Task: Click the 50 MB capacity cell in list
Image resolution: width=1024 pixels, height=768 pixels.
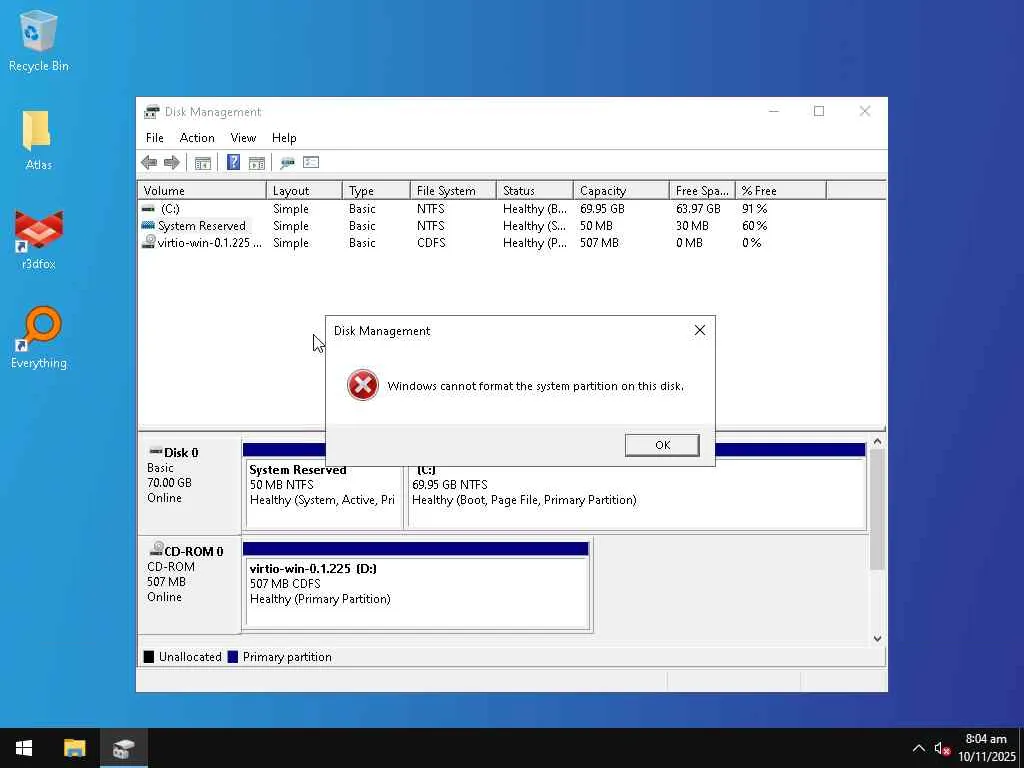Action: pyautogui.click(x=596, y=226)
